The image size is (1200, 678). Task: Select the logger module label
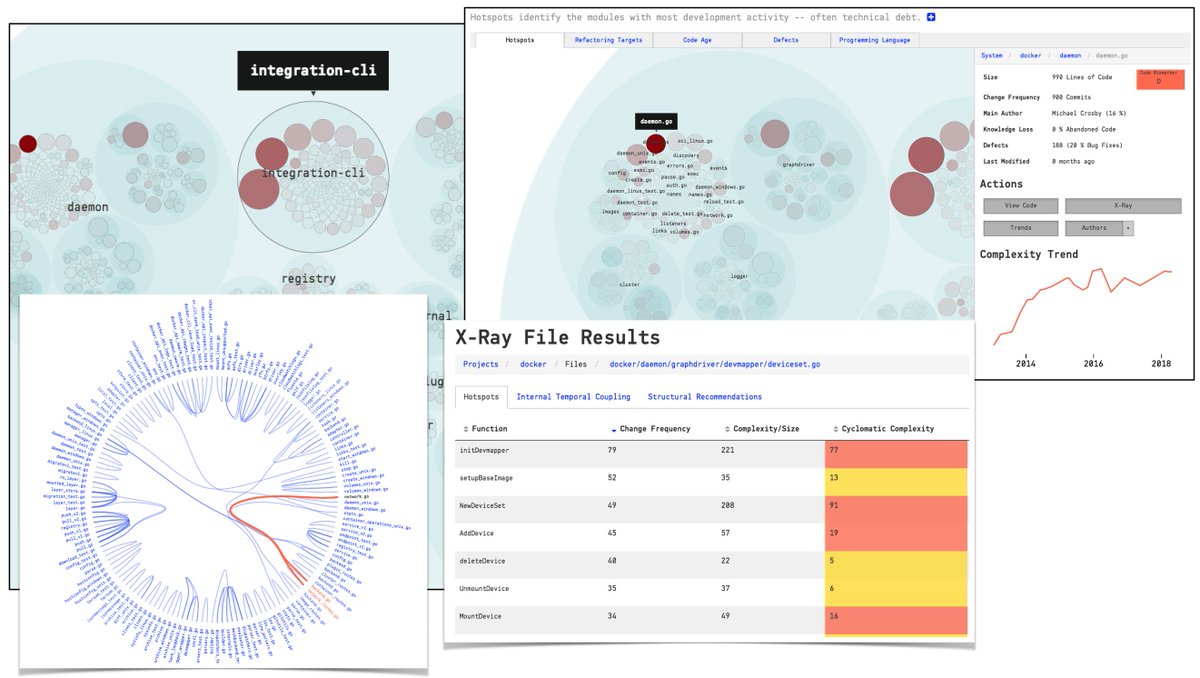(739, 276)
